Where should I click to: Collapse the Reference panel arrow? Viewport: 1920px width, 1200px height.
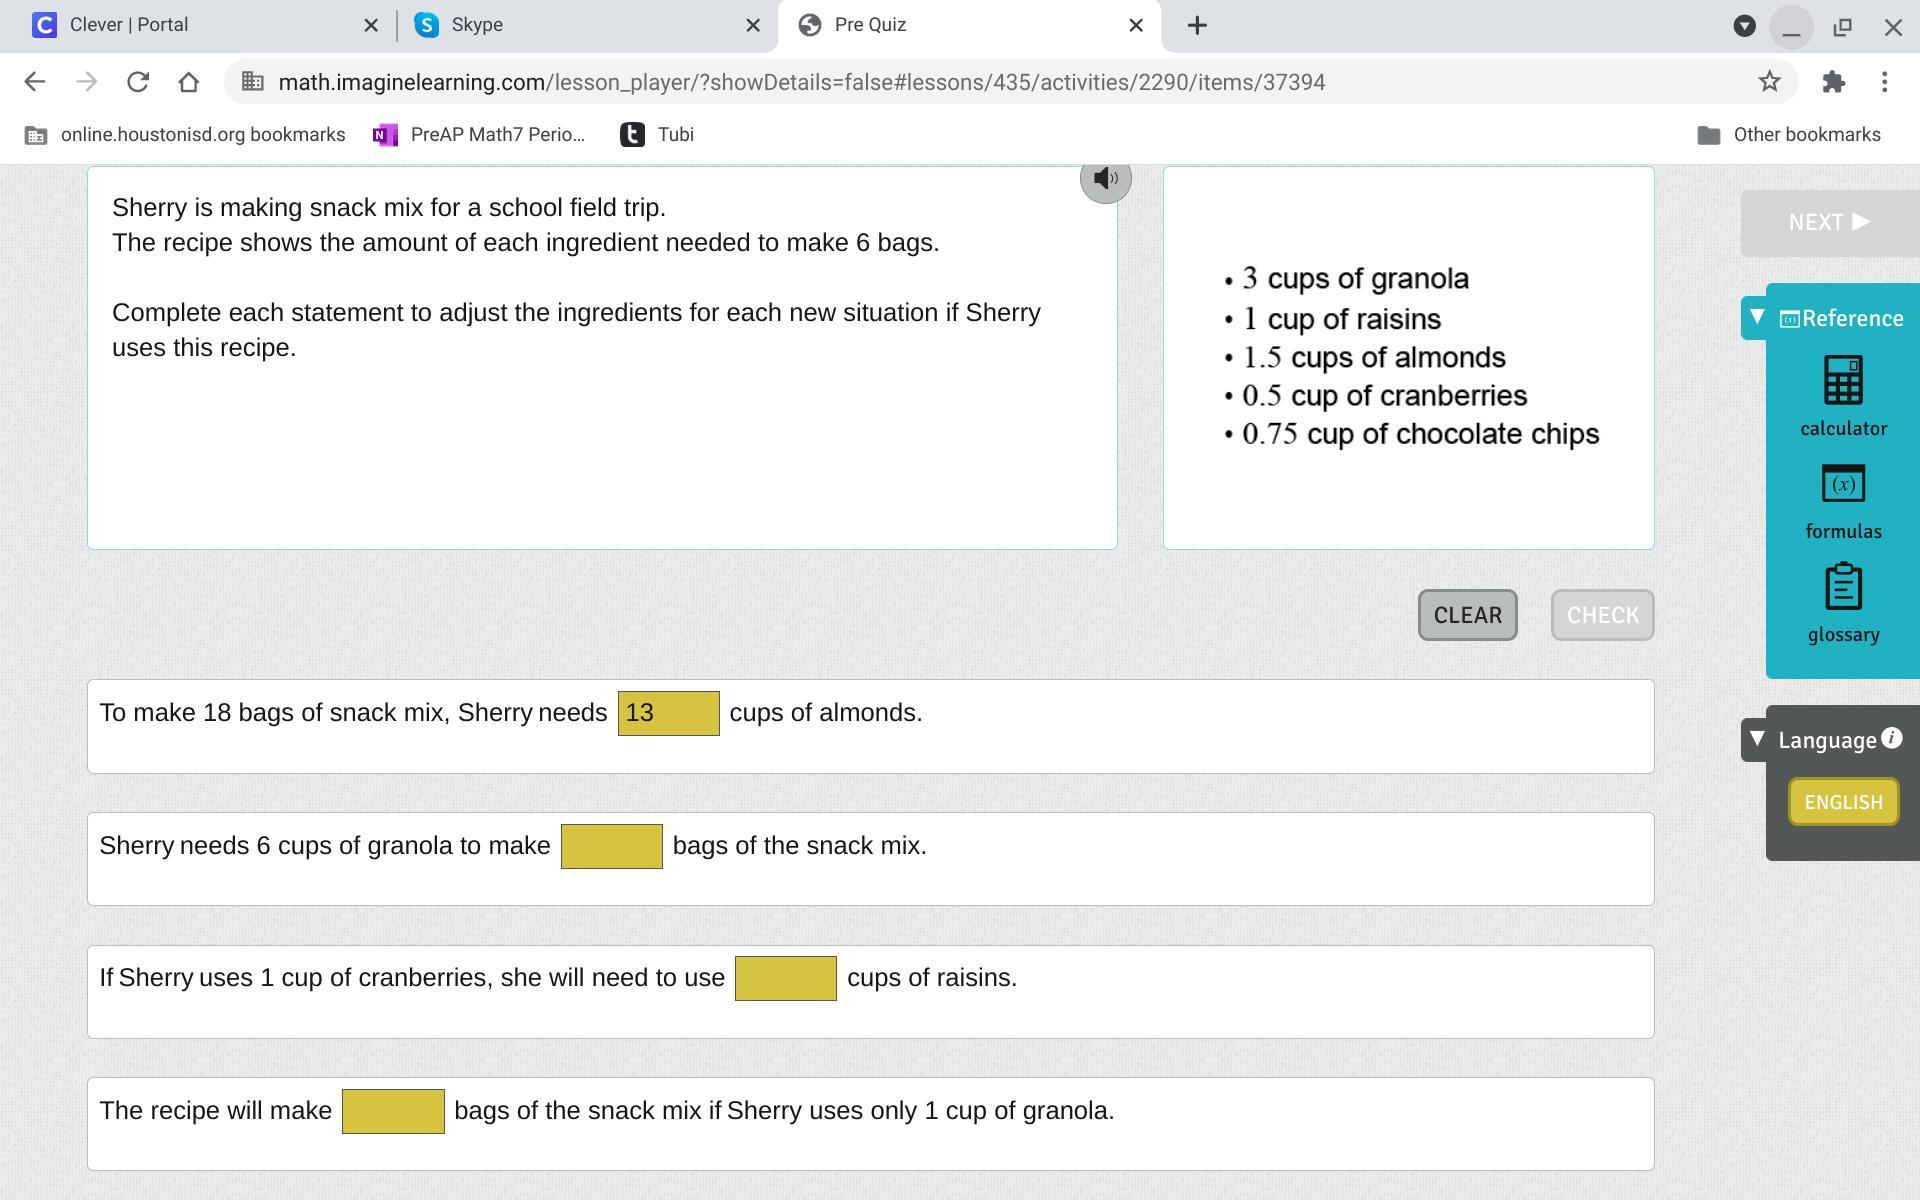(1757, 317)
